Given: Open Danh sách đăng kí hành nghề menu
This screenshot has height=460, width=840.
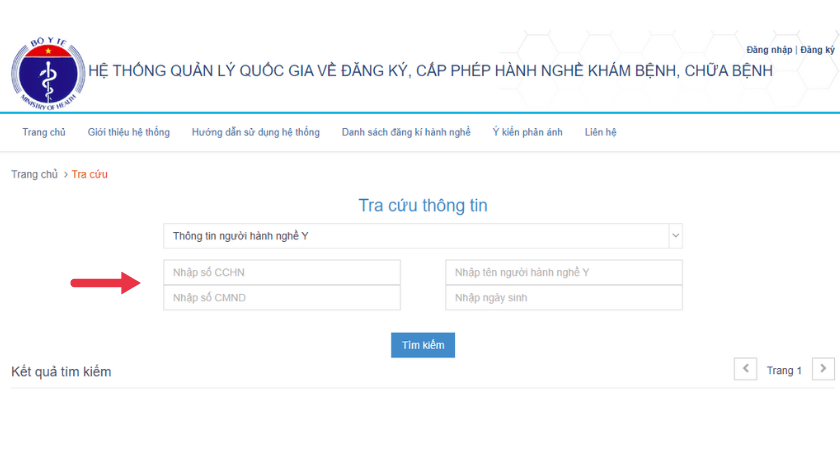Looking at the screenshot, I should [406, 132].
